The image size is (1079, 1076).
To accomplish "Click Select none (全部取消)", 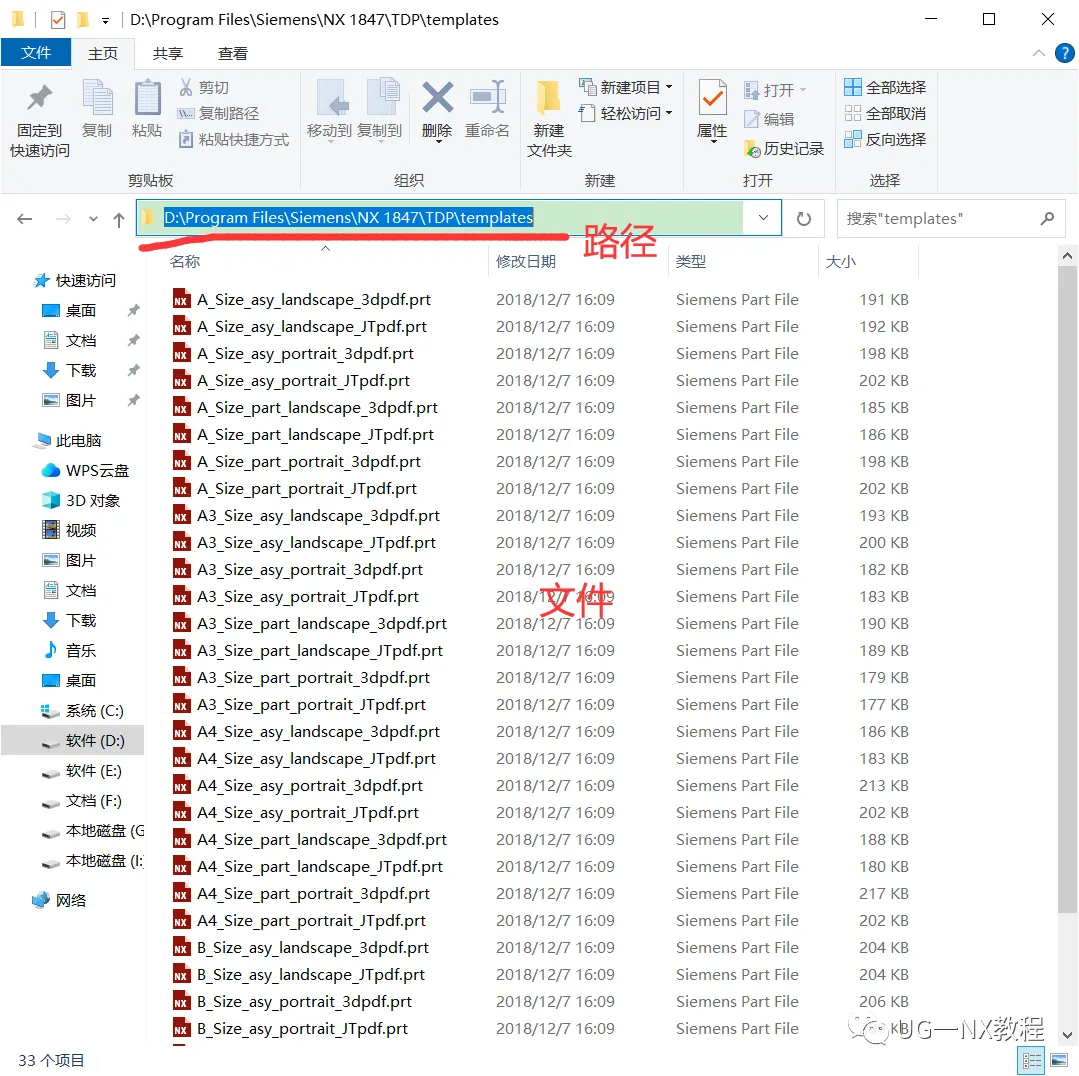I will [x=885, y=114].
